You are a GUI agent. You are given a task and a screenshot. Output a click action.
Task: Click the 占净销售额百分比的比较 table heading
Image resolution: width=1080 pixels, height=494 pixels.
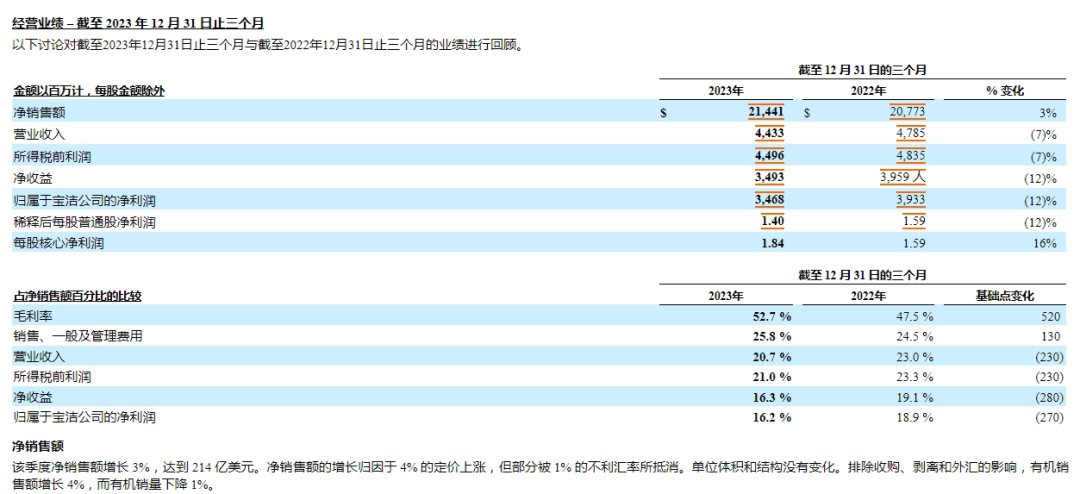pyautogui.click(x=77, y=296)
